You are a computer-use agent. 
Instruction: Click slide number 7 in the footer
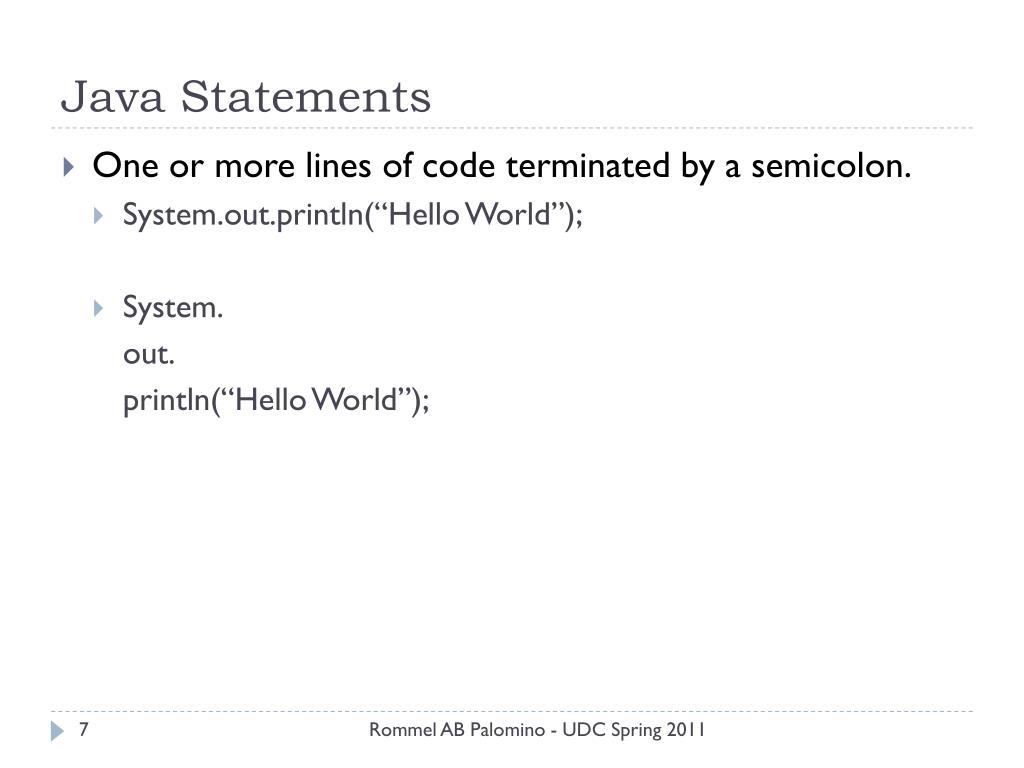tap(85, 730)
